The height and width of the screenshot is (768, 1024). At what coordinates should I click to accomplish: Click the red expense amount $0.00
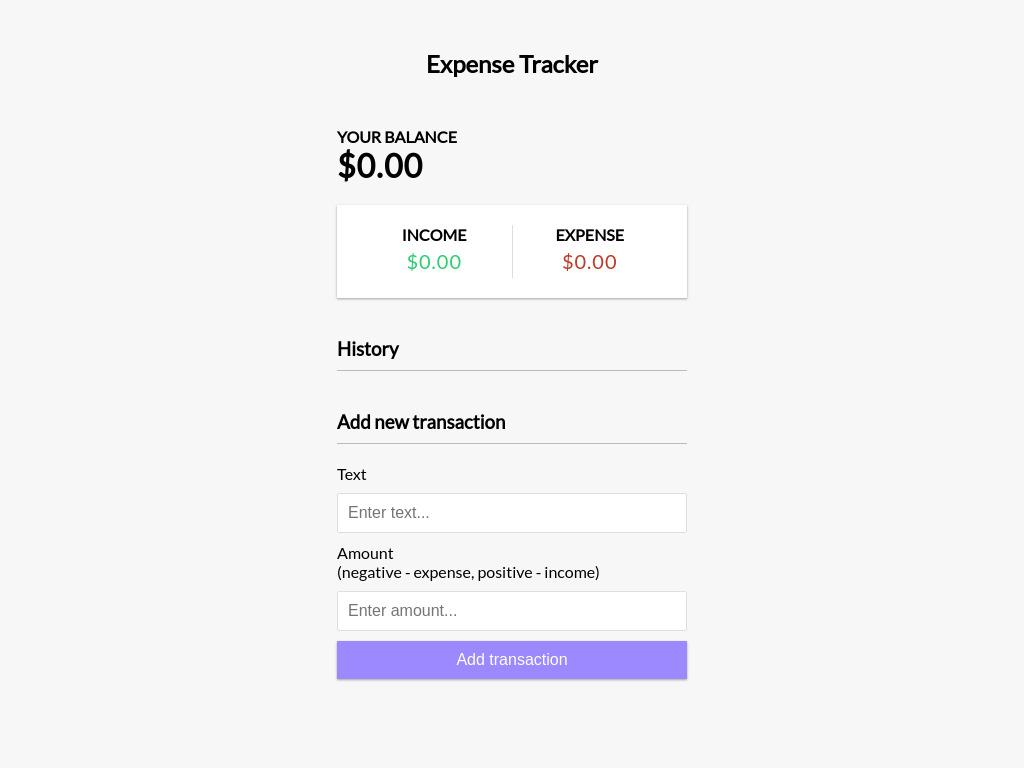pyautogui.click(x=589, y=262)
